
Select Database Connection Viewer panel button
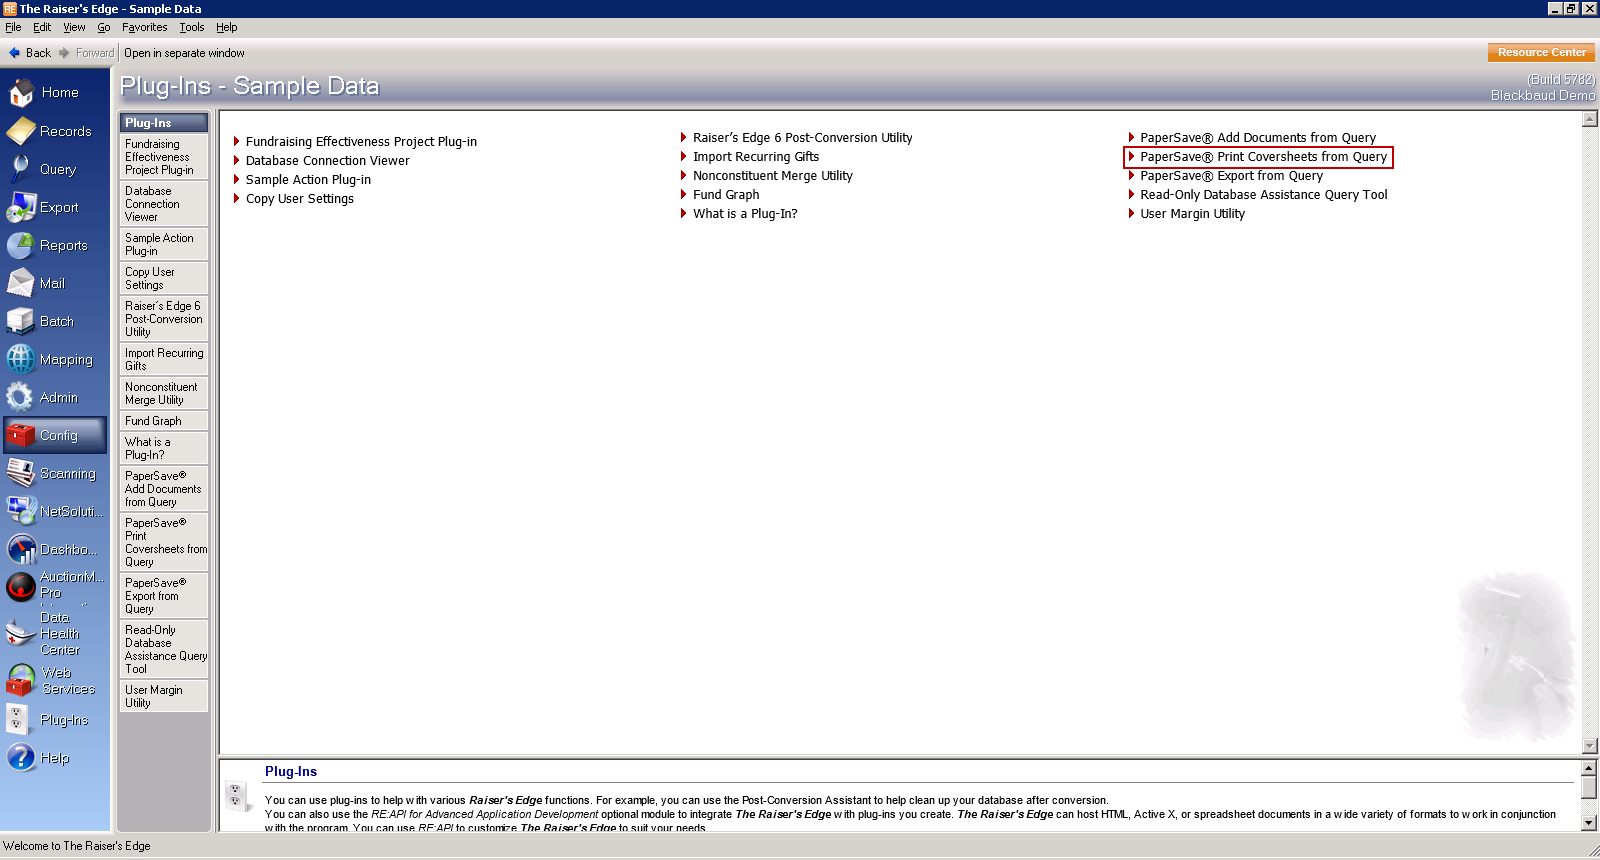coord(164,204)
